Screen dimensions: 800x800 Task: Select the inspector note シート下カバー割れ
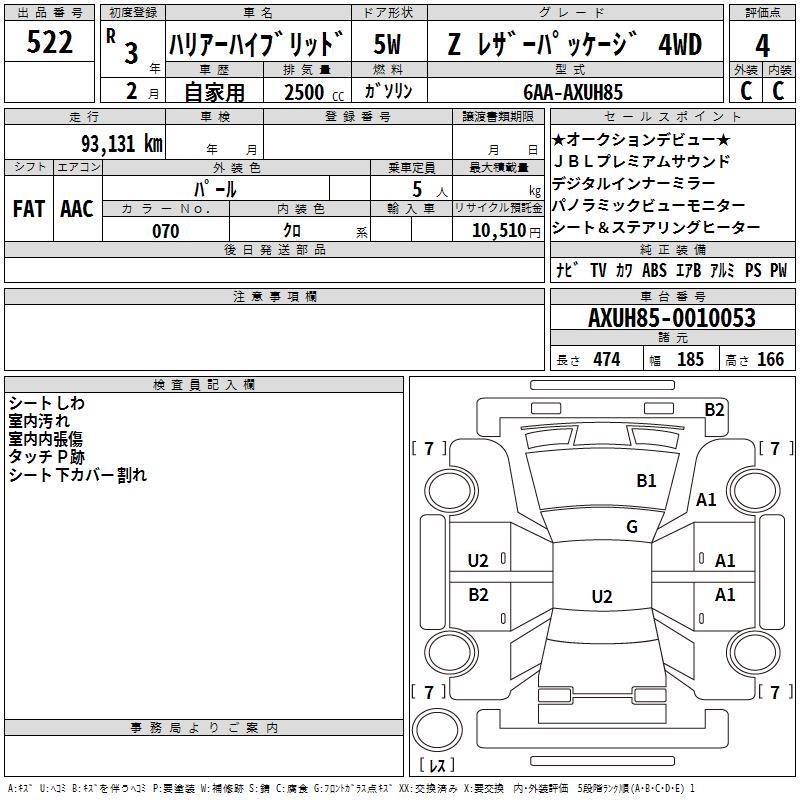tap(78, 475)
